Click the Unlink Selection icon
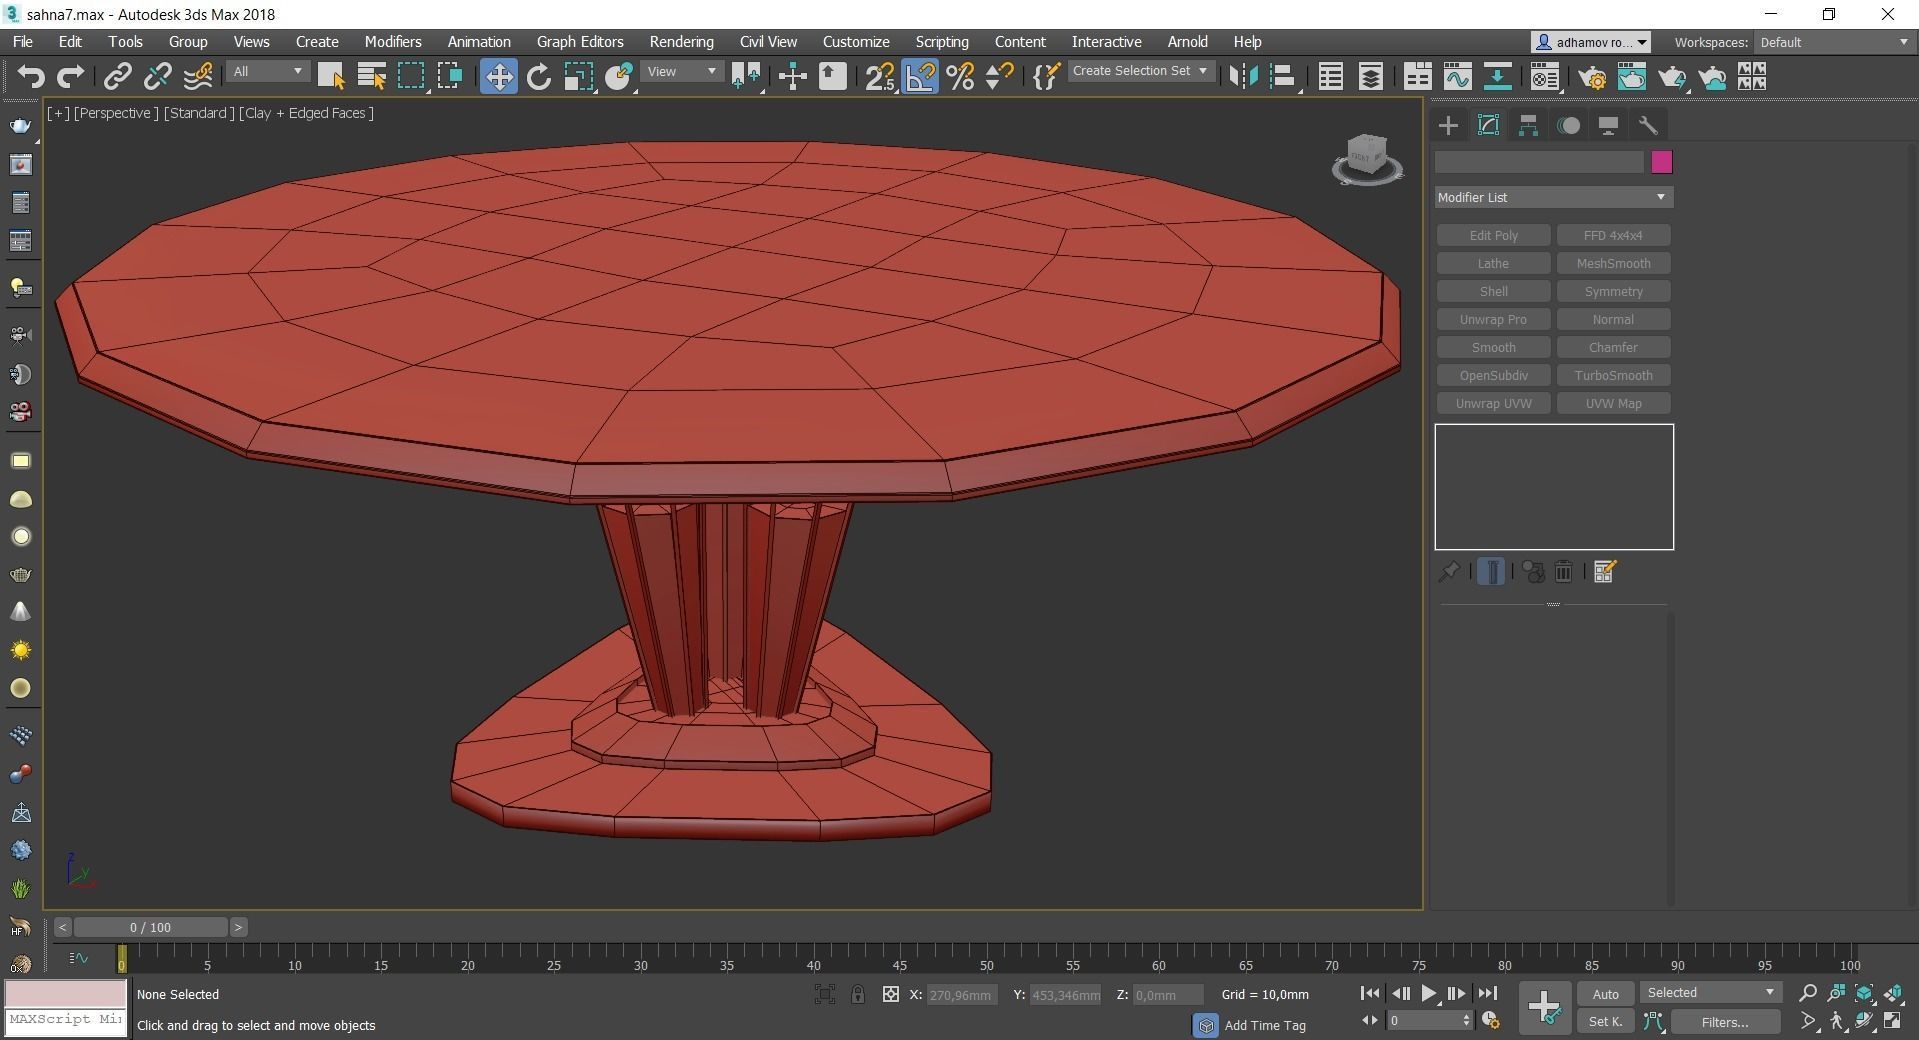The image size is (1919, 1040). 157,77
